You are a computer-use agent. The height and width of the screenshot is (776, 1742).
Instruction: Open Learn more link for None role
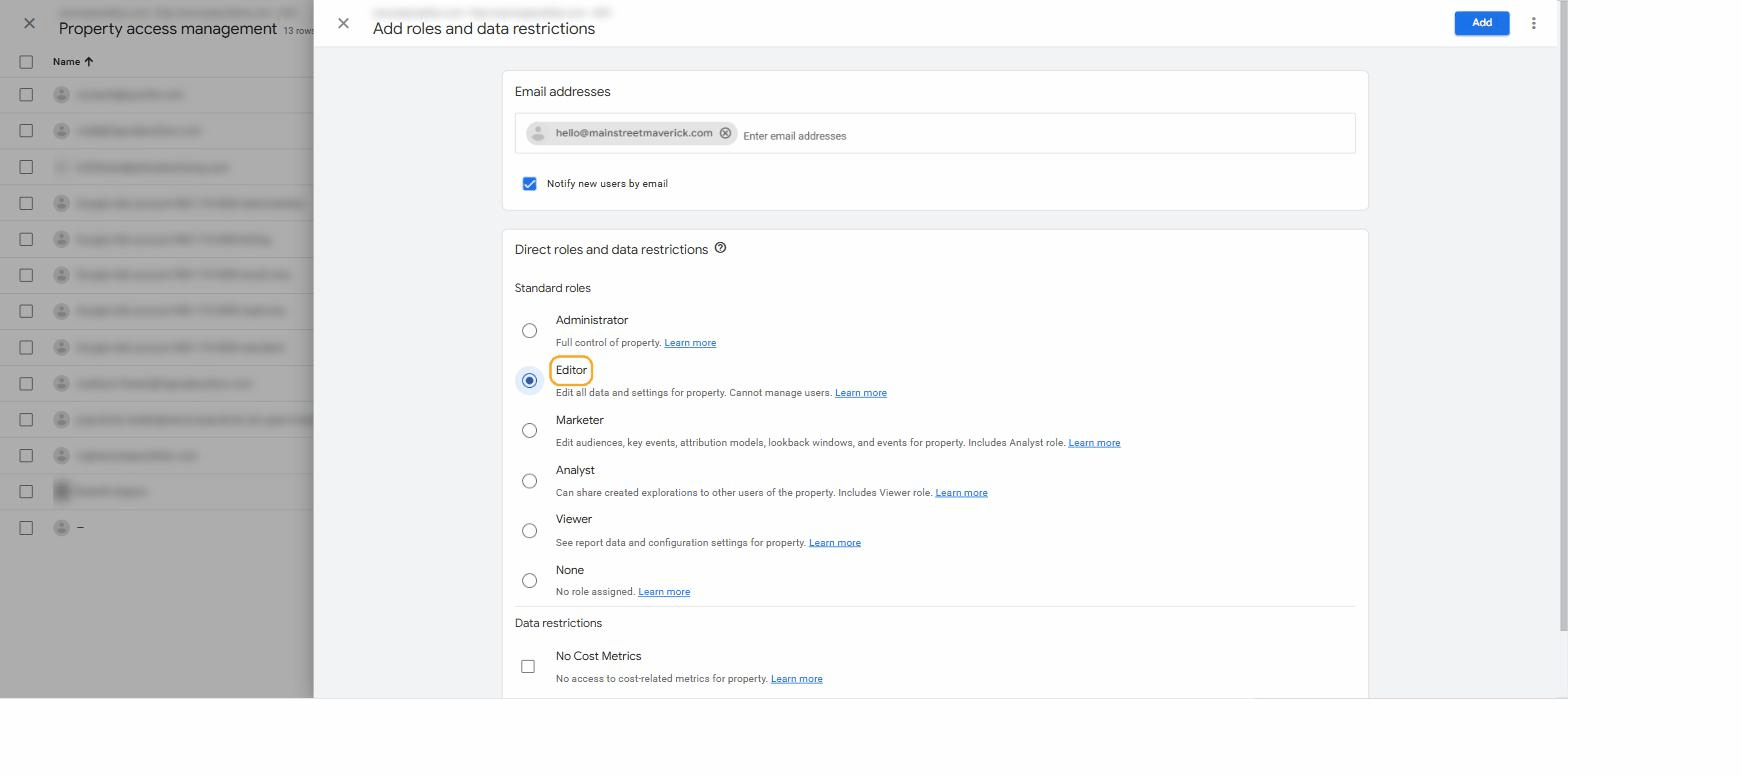point(664,592)
